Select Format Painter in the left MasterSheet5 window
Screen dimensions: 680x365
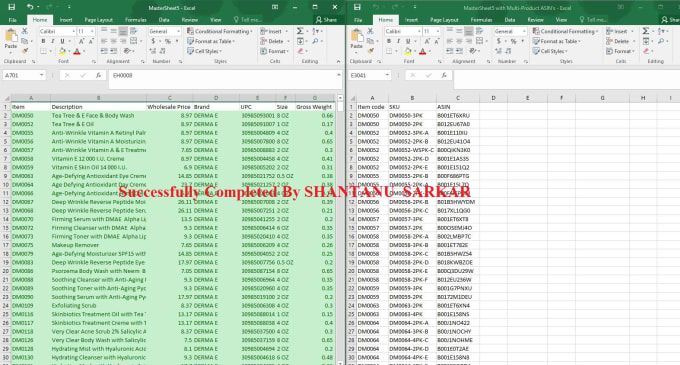click(25, 51)
